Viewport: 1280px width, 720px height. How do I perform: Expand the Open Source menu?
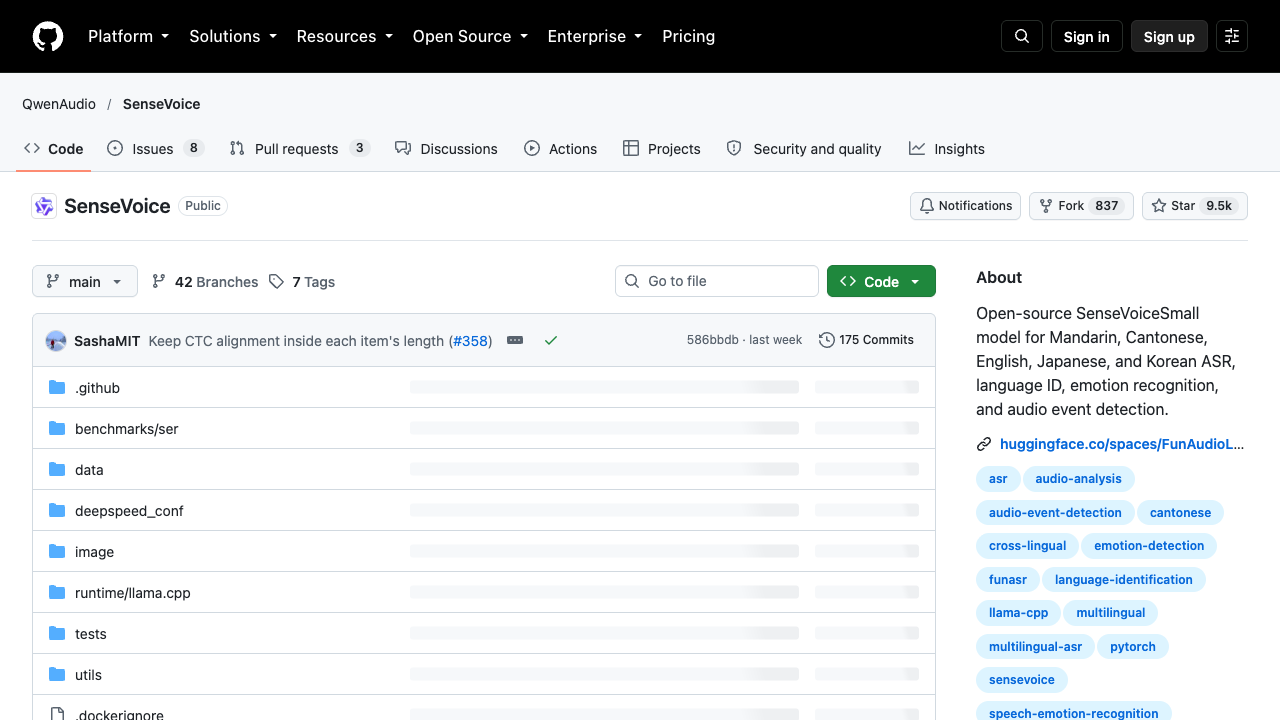tap(470, 36)
